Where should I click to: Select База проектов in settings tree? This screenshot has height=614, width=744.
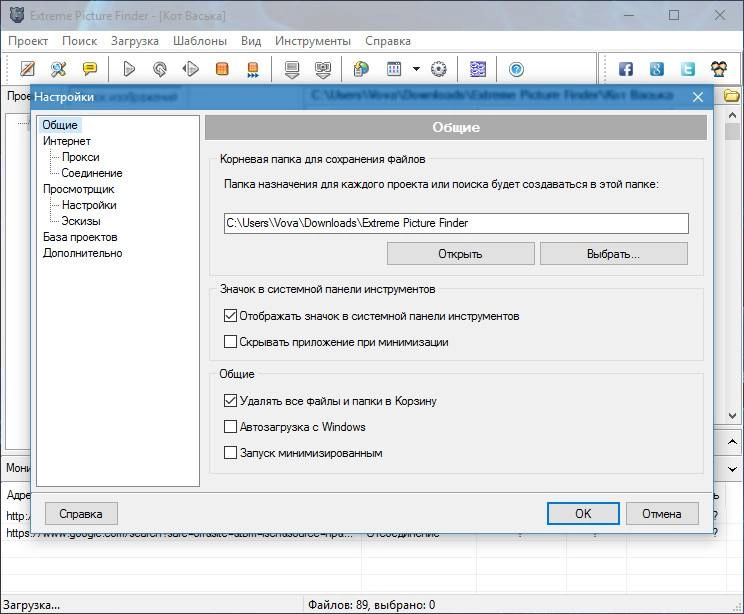point(80,237)
